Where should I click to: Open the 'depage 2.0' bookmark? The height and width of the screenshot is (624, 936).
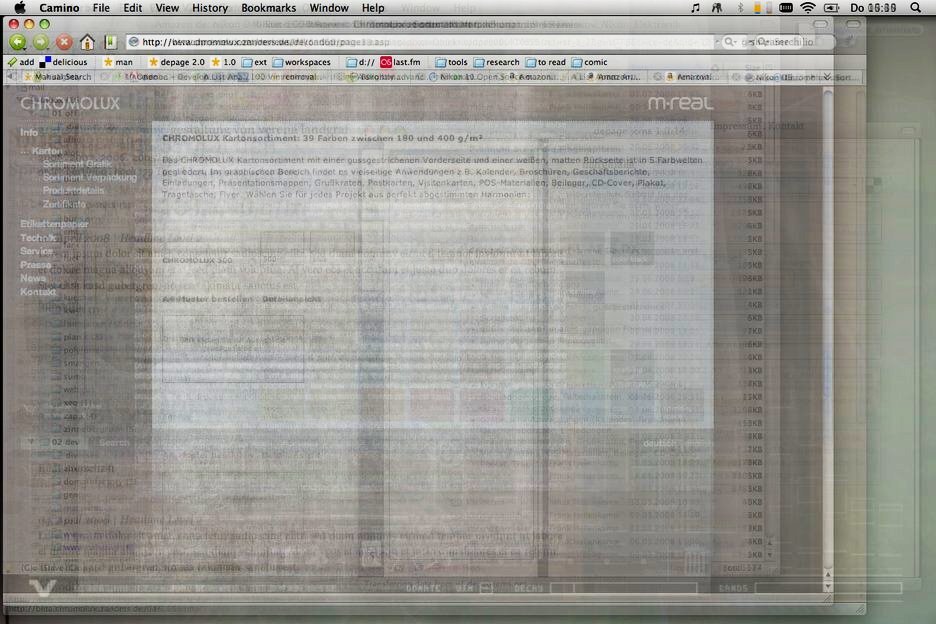(x=176, y=62)
